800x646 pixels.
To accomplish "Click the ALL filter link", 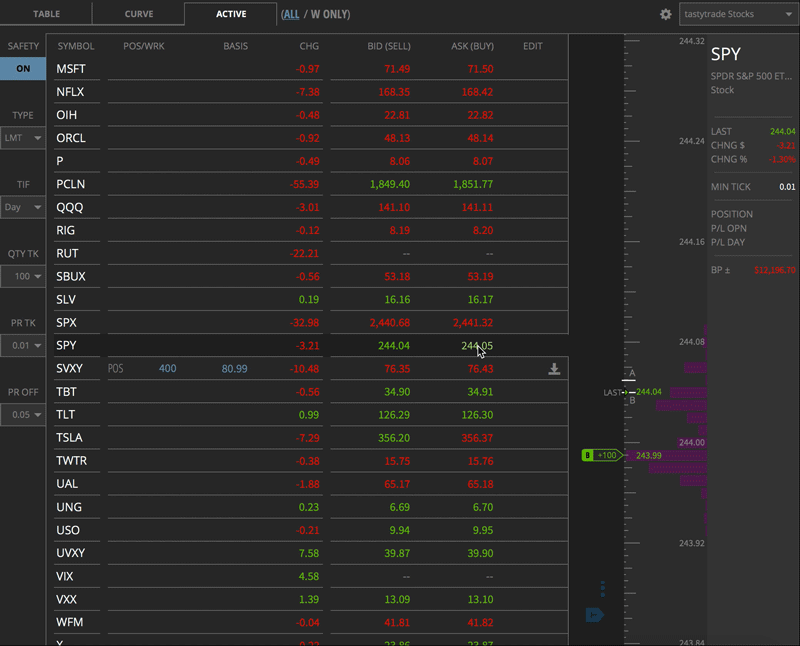I will click(x=290, y=14).
